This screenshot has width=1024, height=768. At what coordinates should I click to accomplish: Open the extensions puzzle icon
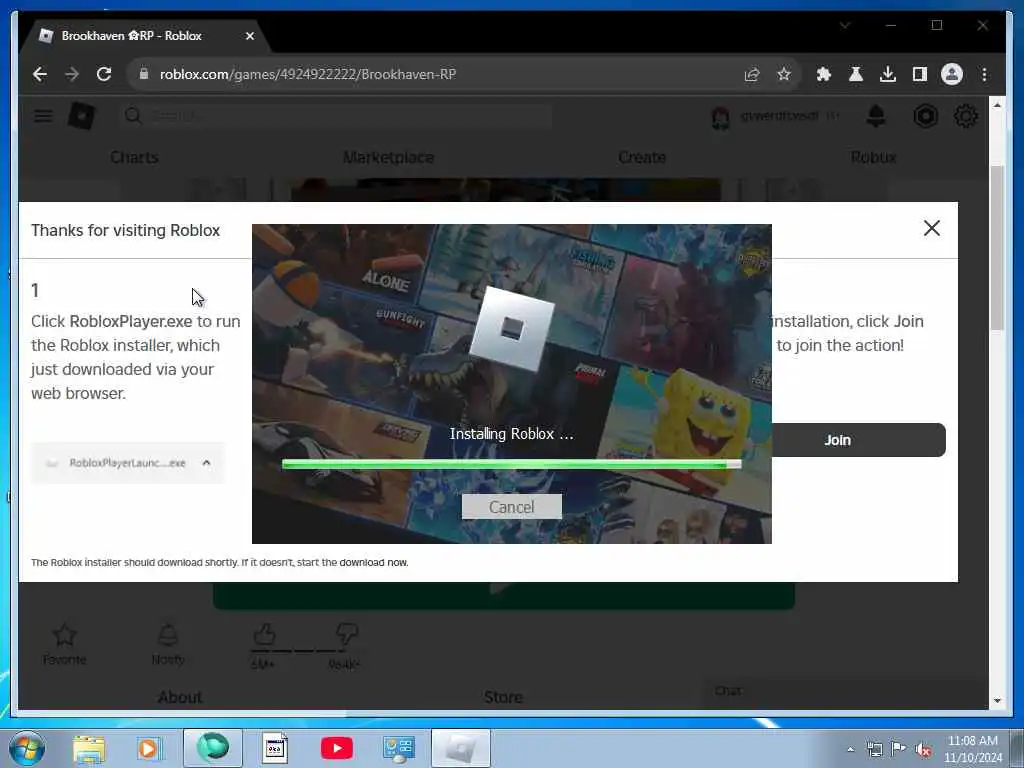[x=824, y=74]
